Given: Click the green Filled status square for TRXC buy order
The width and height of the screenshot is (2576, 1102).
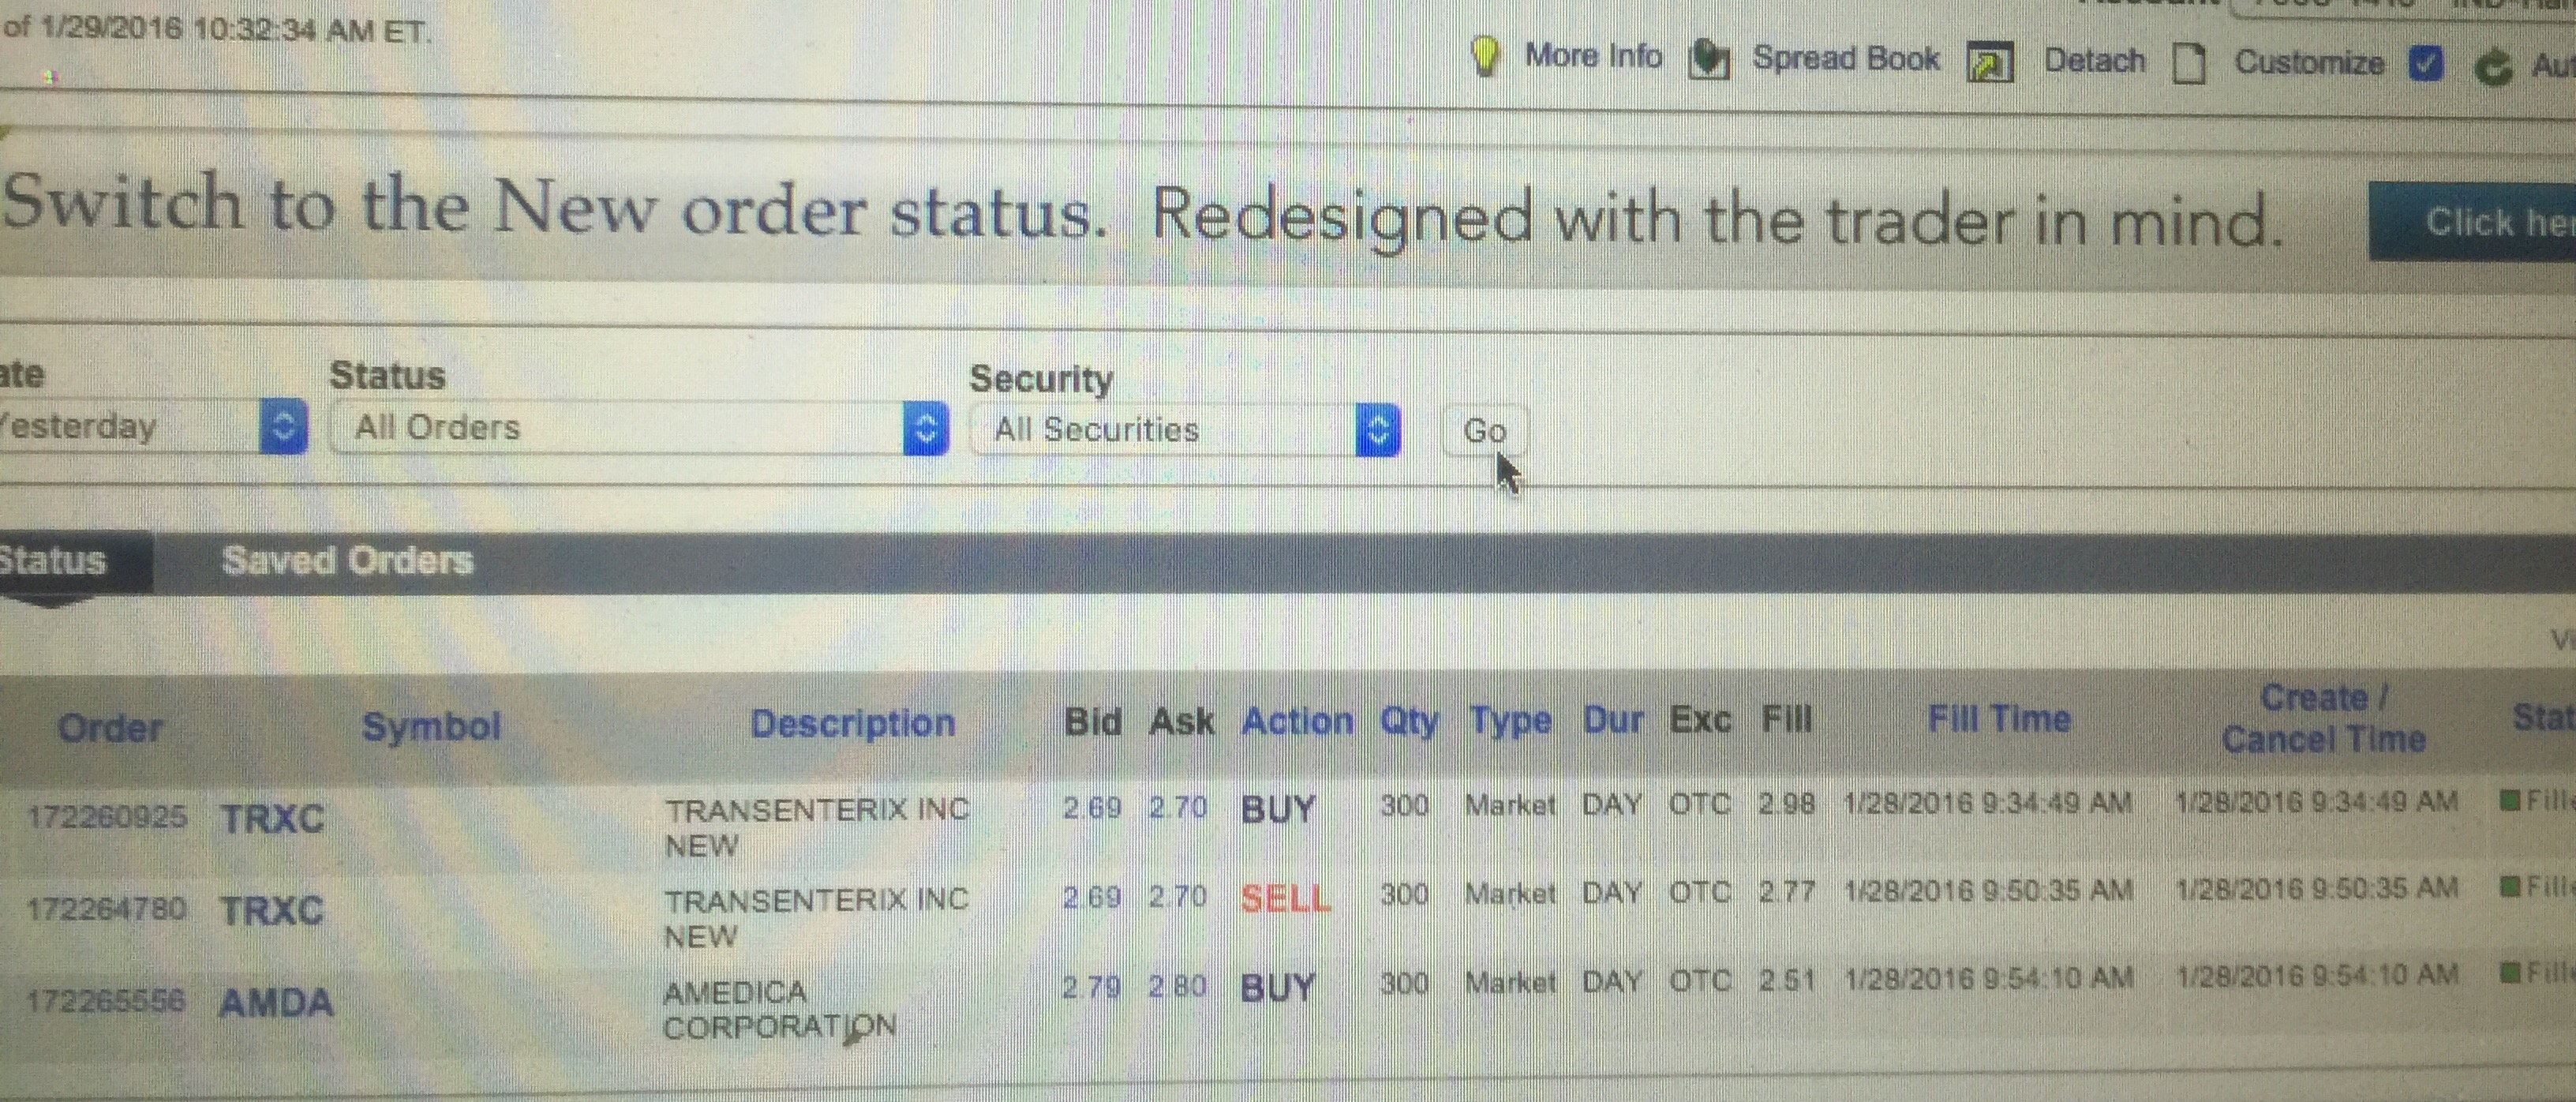Looking at the screenshot, I should (2508, 800).
